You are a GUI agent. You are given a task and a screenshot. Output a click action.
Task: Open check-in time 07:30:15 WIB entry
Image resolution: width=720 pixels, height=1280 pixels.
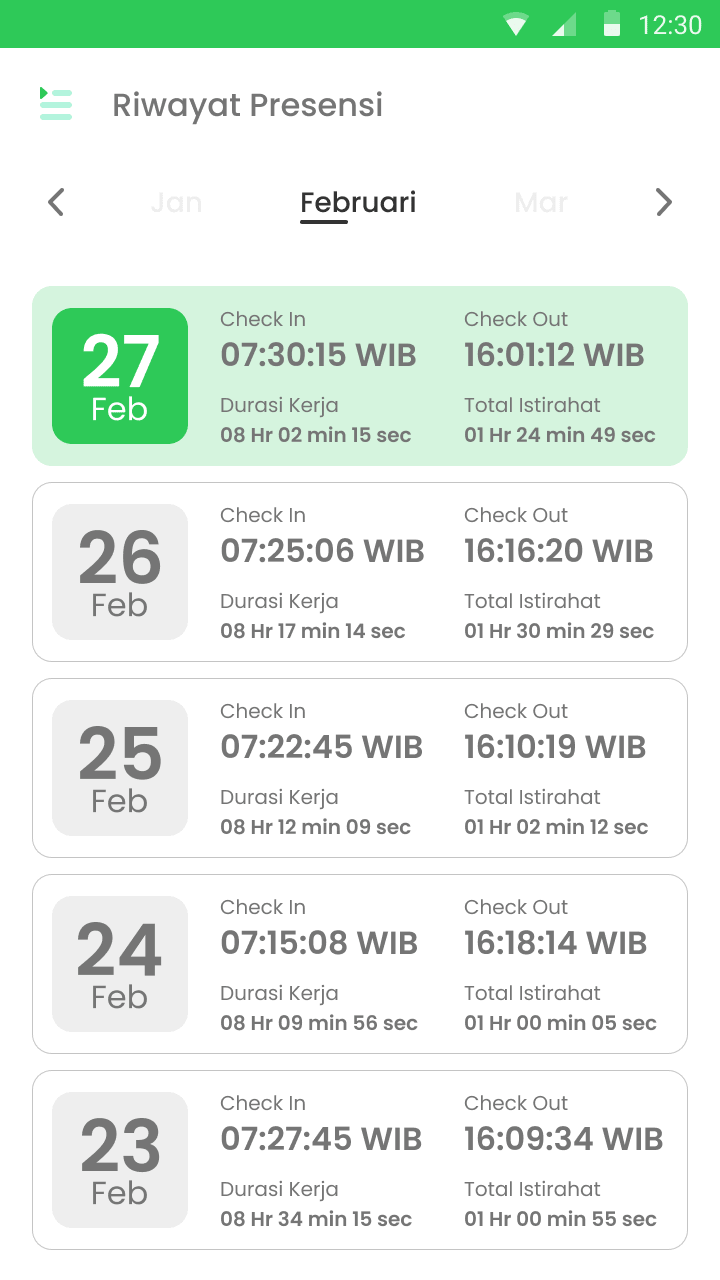click(318, 355)
